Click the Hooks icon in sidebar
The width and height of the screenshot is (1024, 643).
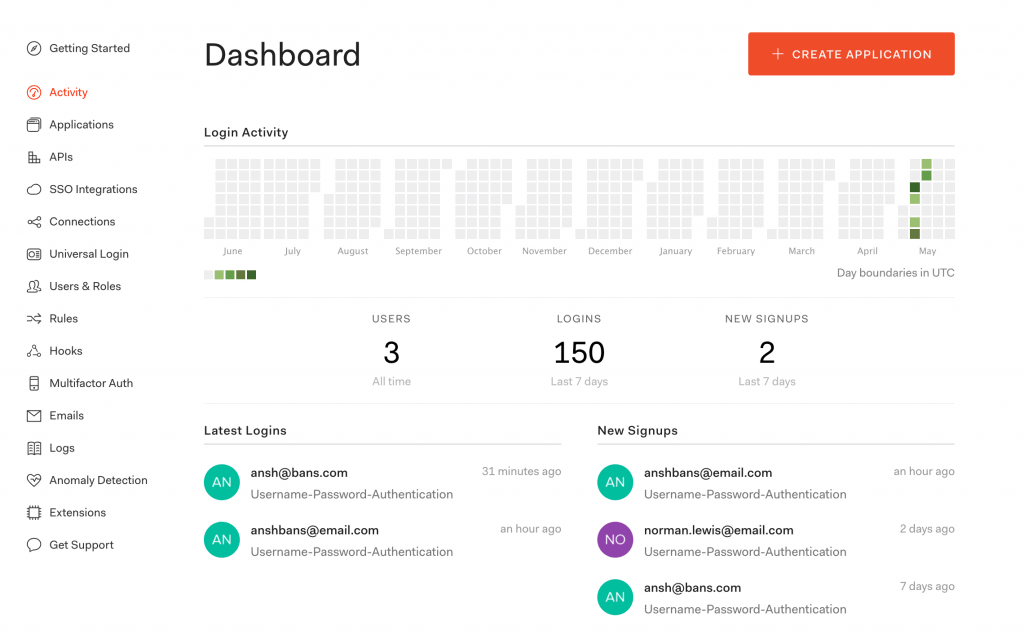[x=34, y=351]
